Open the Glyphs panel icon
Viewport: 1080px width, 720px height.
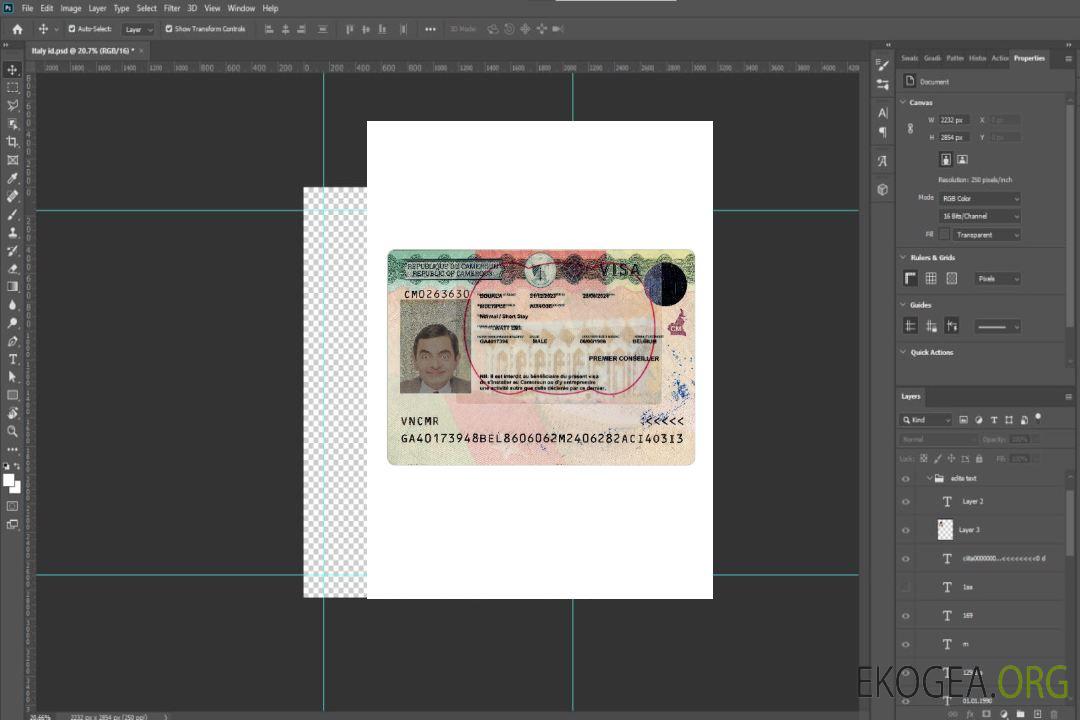tap(883, 161)
